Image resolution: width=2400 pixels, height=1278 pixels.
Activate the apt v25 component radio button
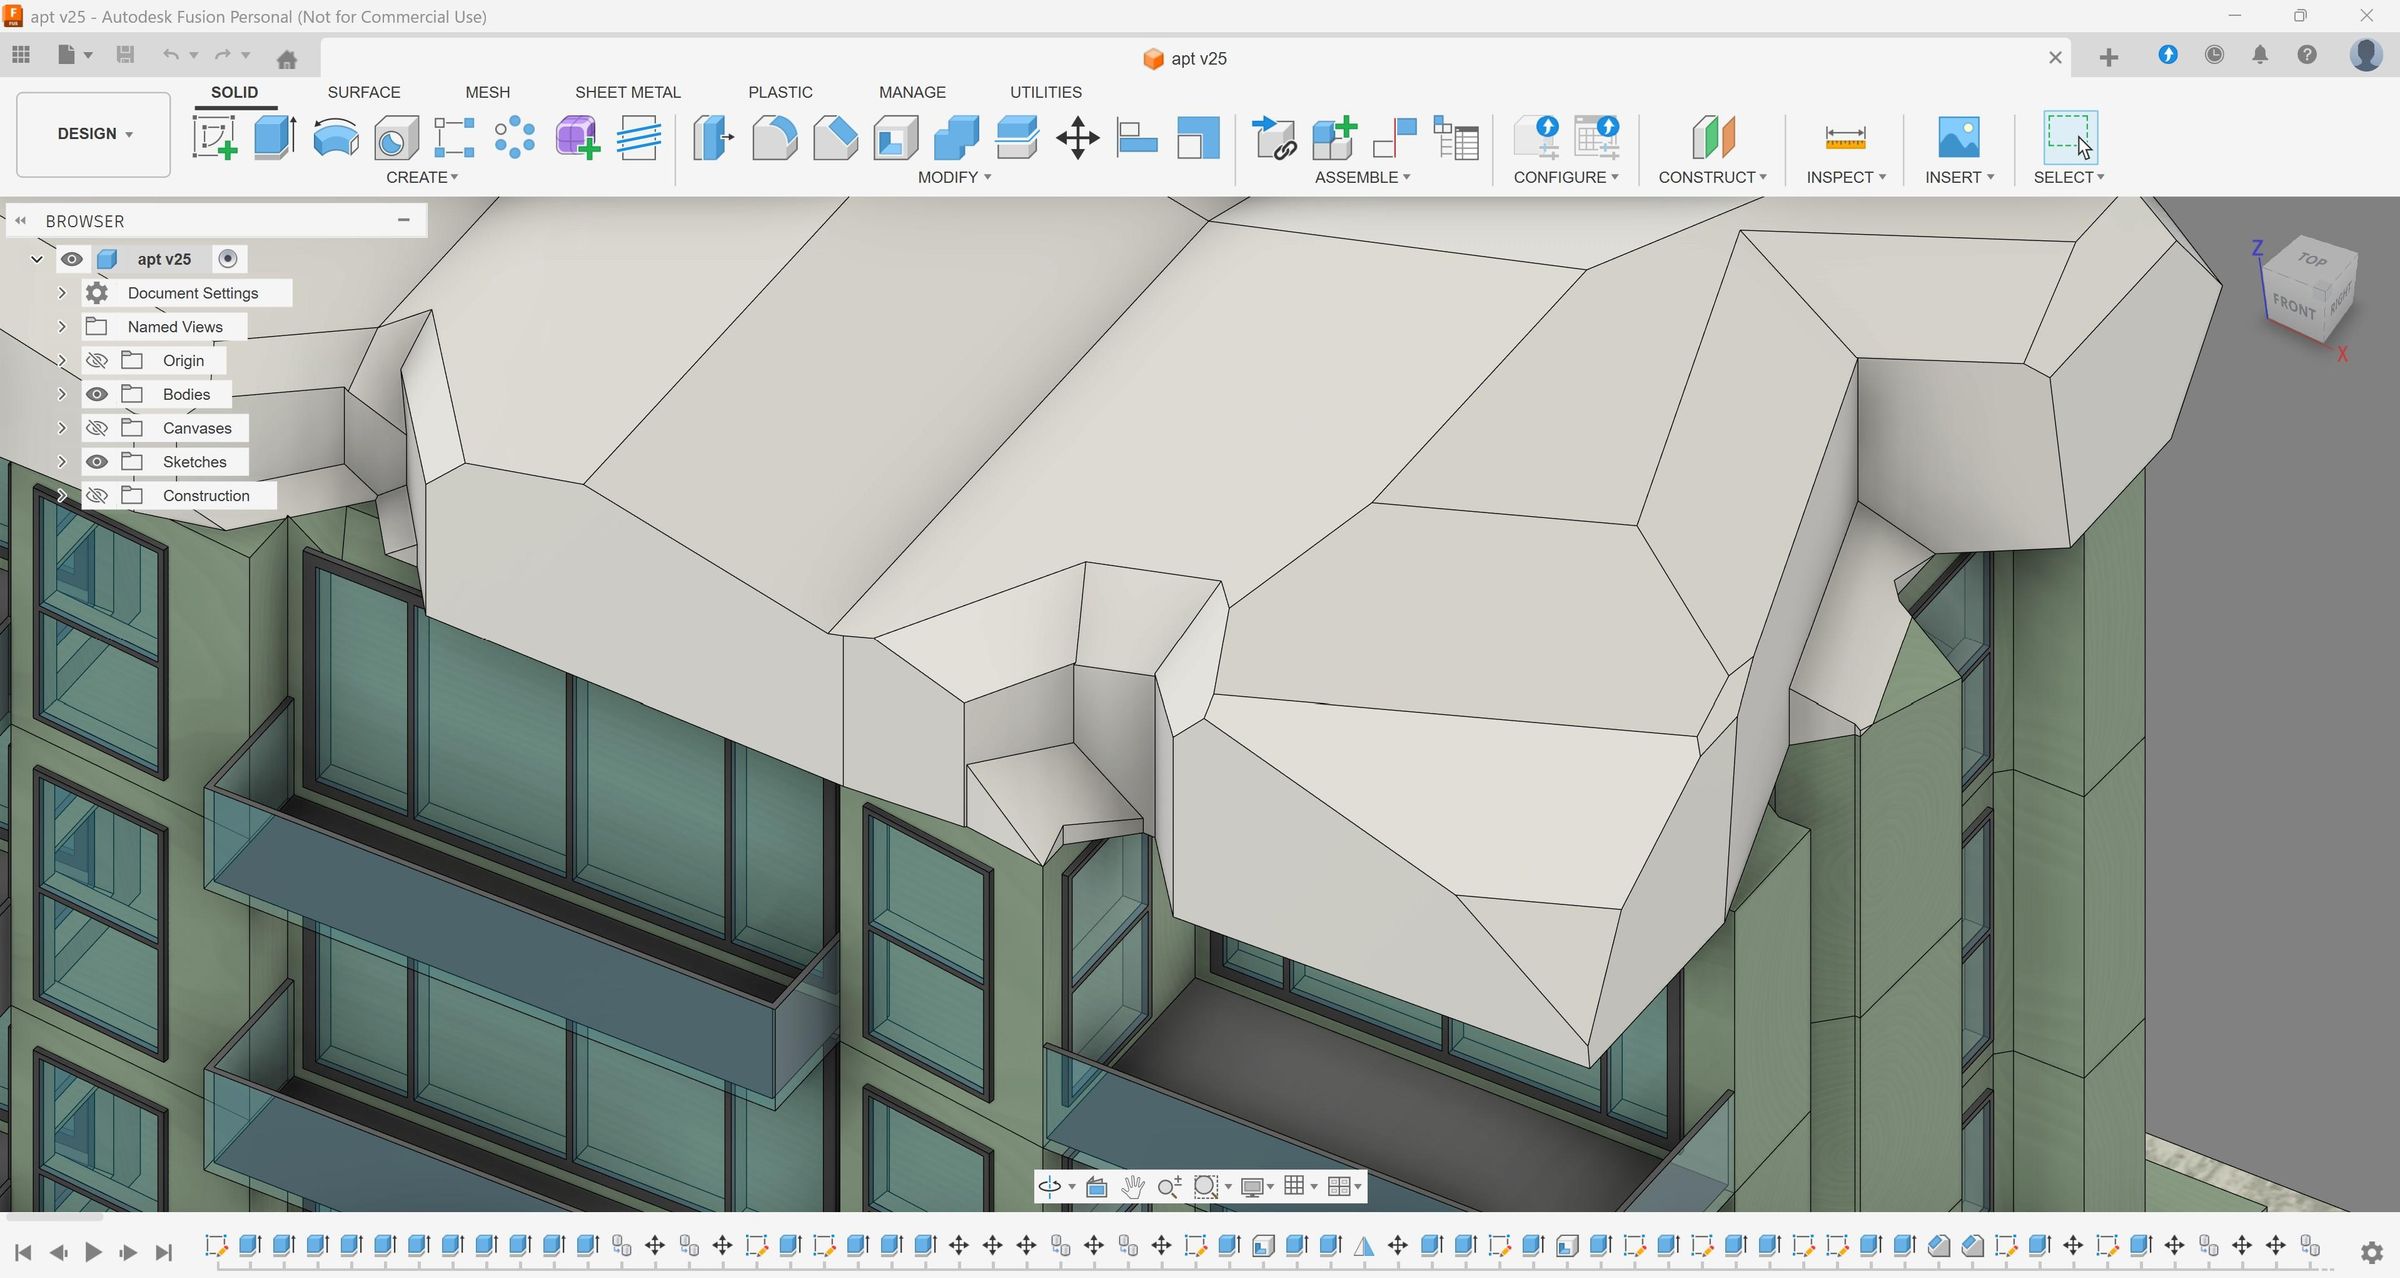(228, 259)
